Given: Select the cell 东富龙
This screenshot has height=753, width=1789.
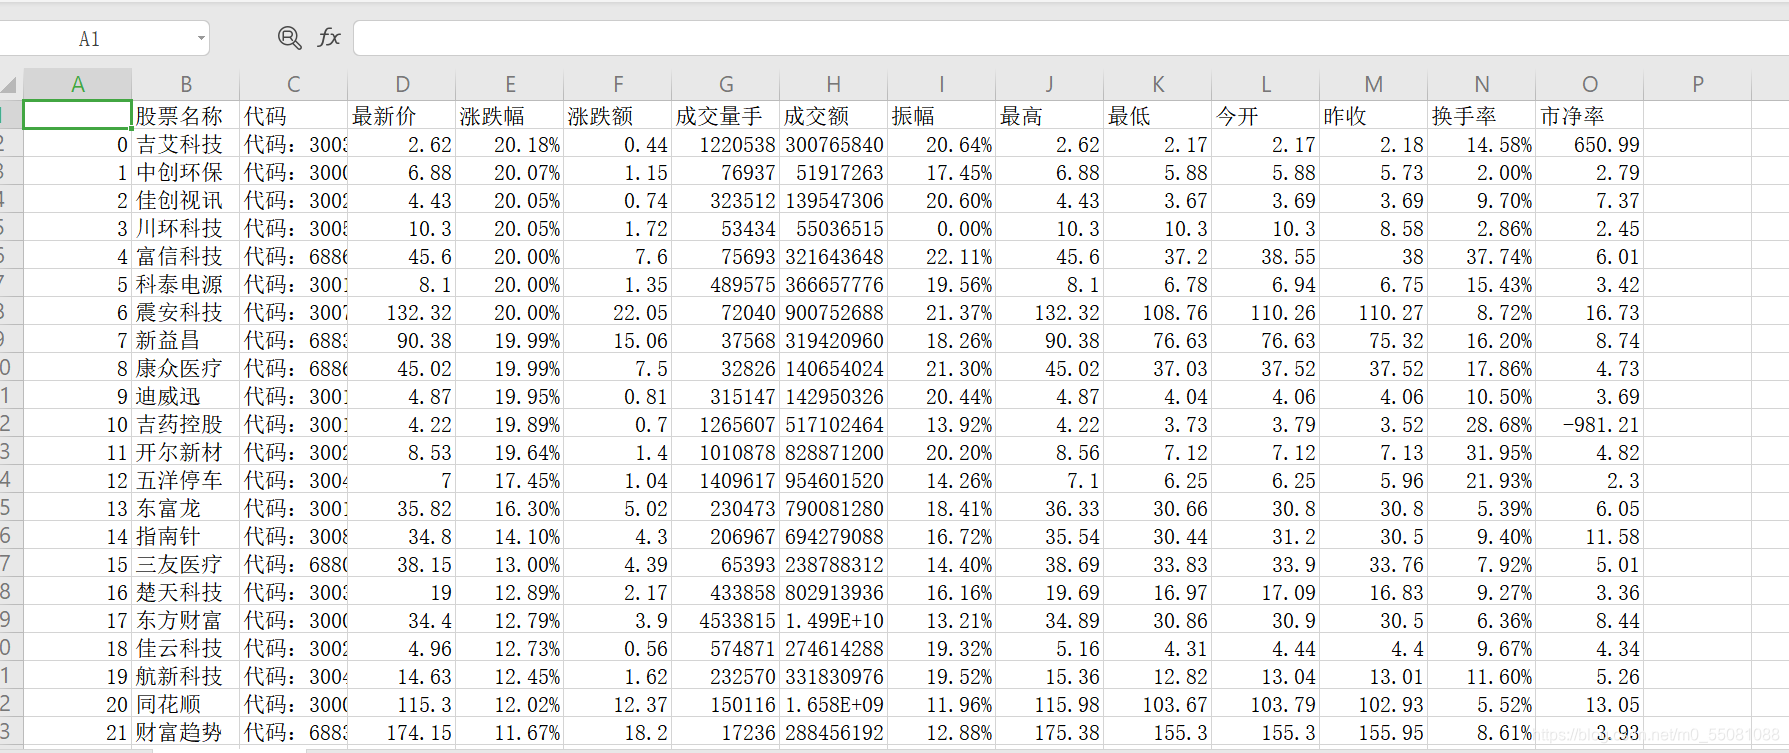Looking at the screenshot, I should [x=186, y=508].
